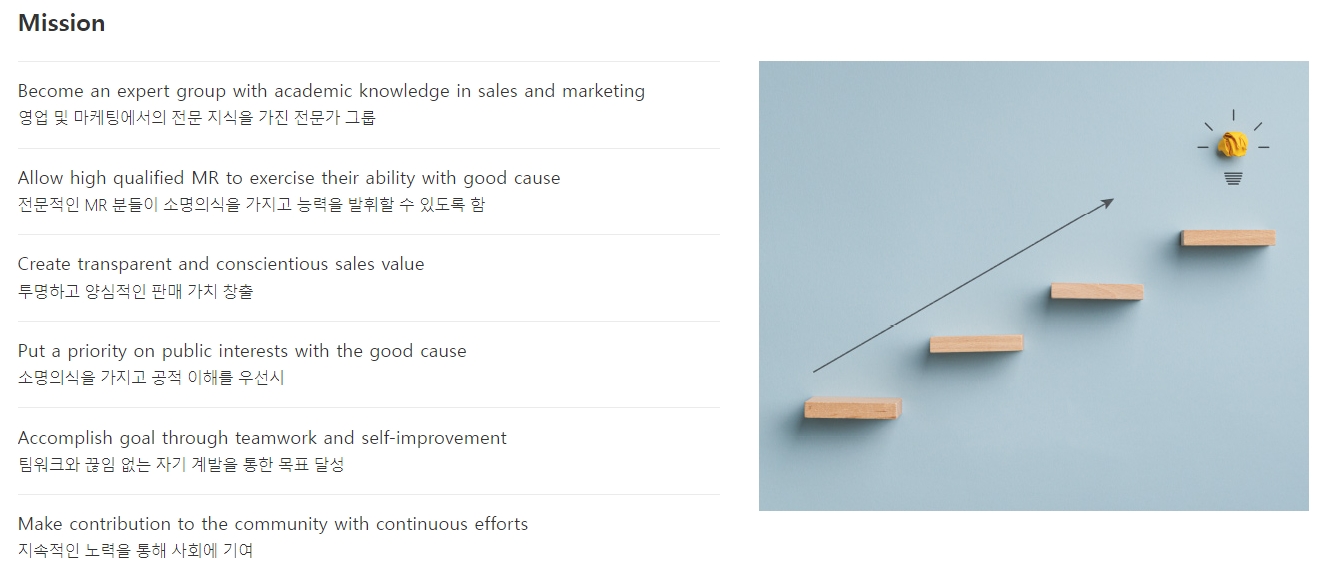Viewport: 1325px width, 574px height.
Task: Click Accomplish goal through teamwork text
Action: tap(262, 438)
